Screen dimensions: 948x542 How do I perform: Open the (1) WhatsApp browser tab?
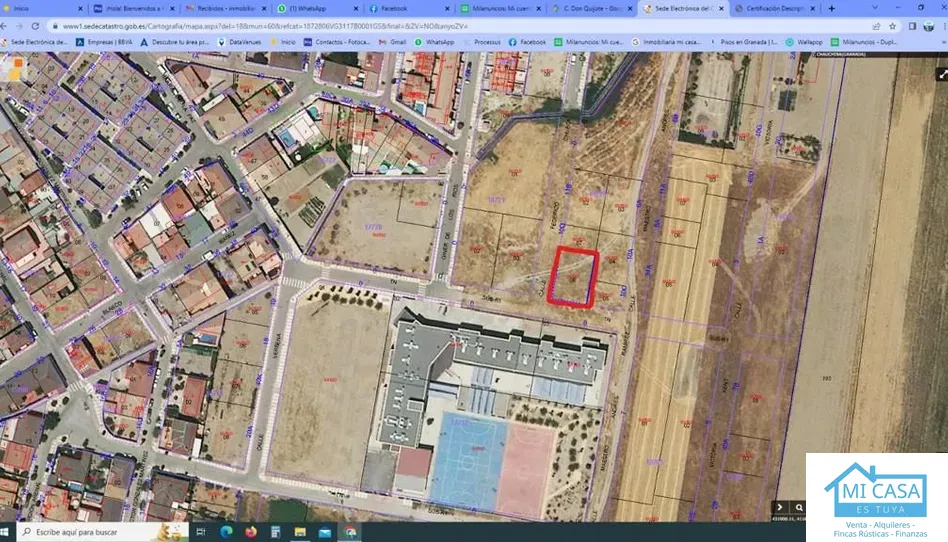(316, 8)
